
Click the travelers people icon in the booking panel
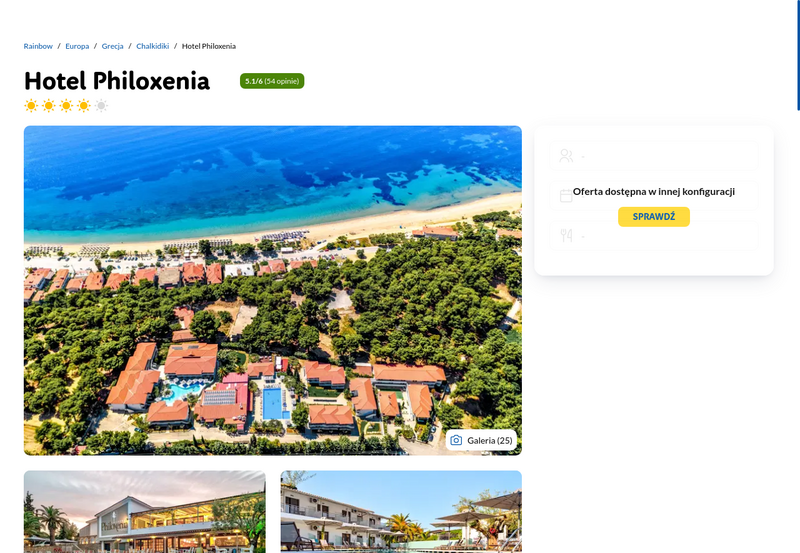[x=566, y=156]
